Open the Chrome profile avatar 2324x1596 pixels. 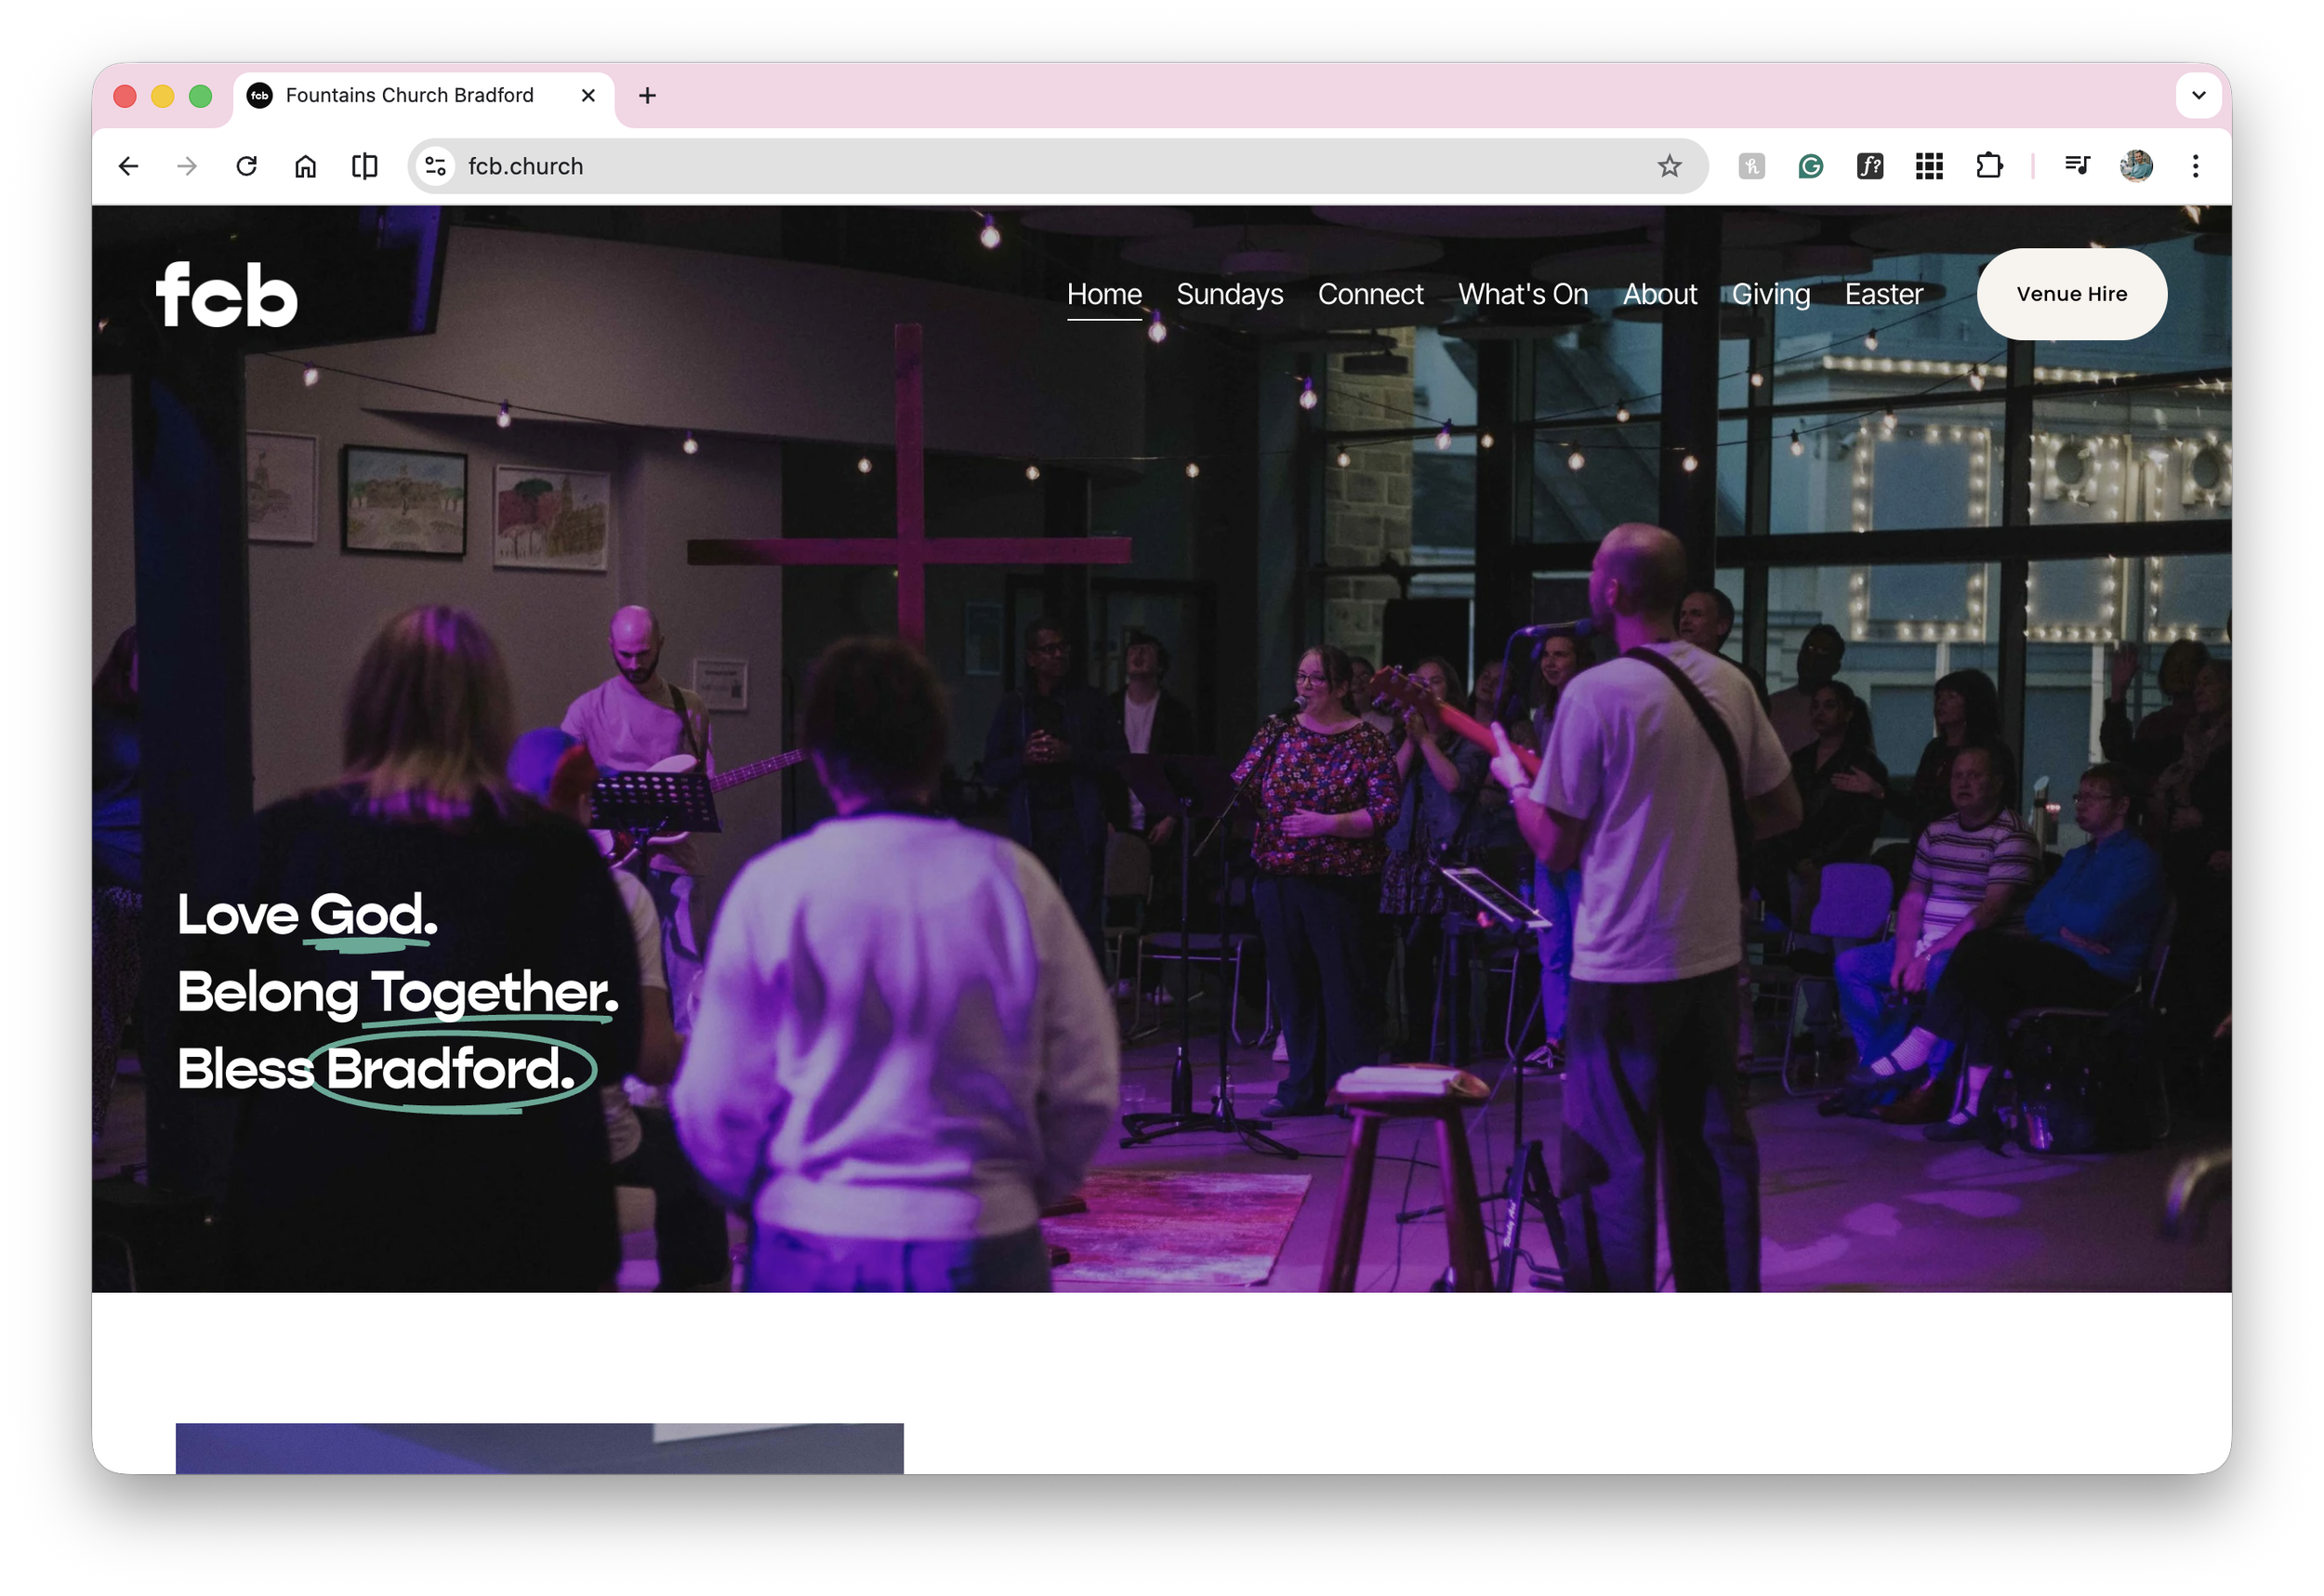pos(2136,166)
